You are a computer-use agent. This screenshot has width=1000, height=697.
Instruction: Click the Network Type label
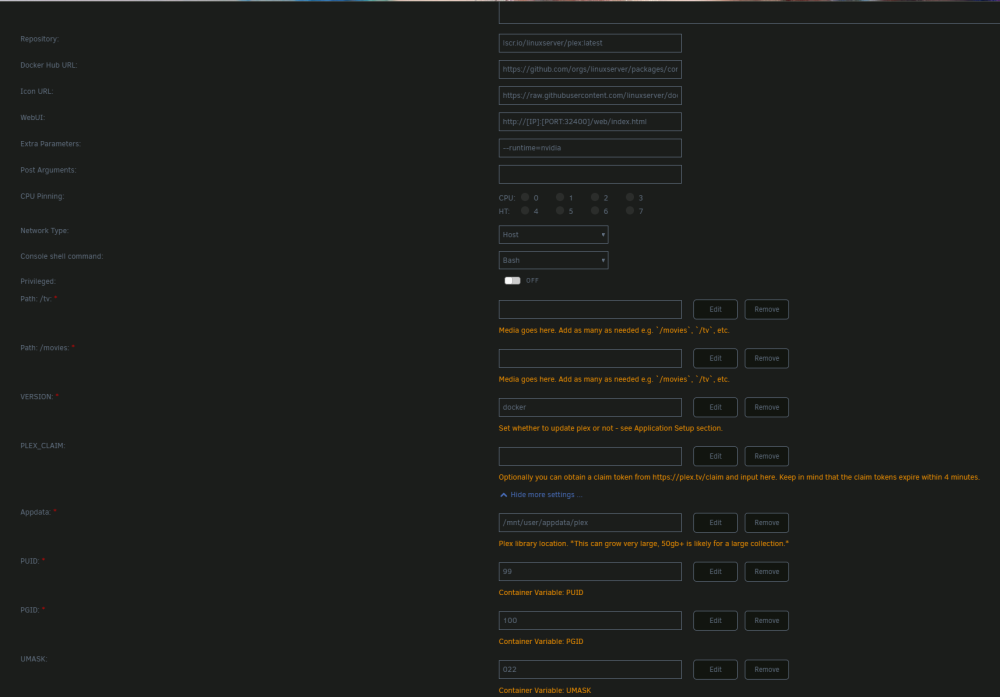tap(45, 231)
